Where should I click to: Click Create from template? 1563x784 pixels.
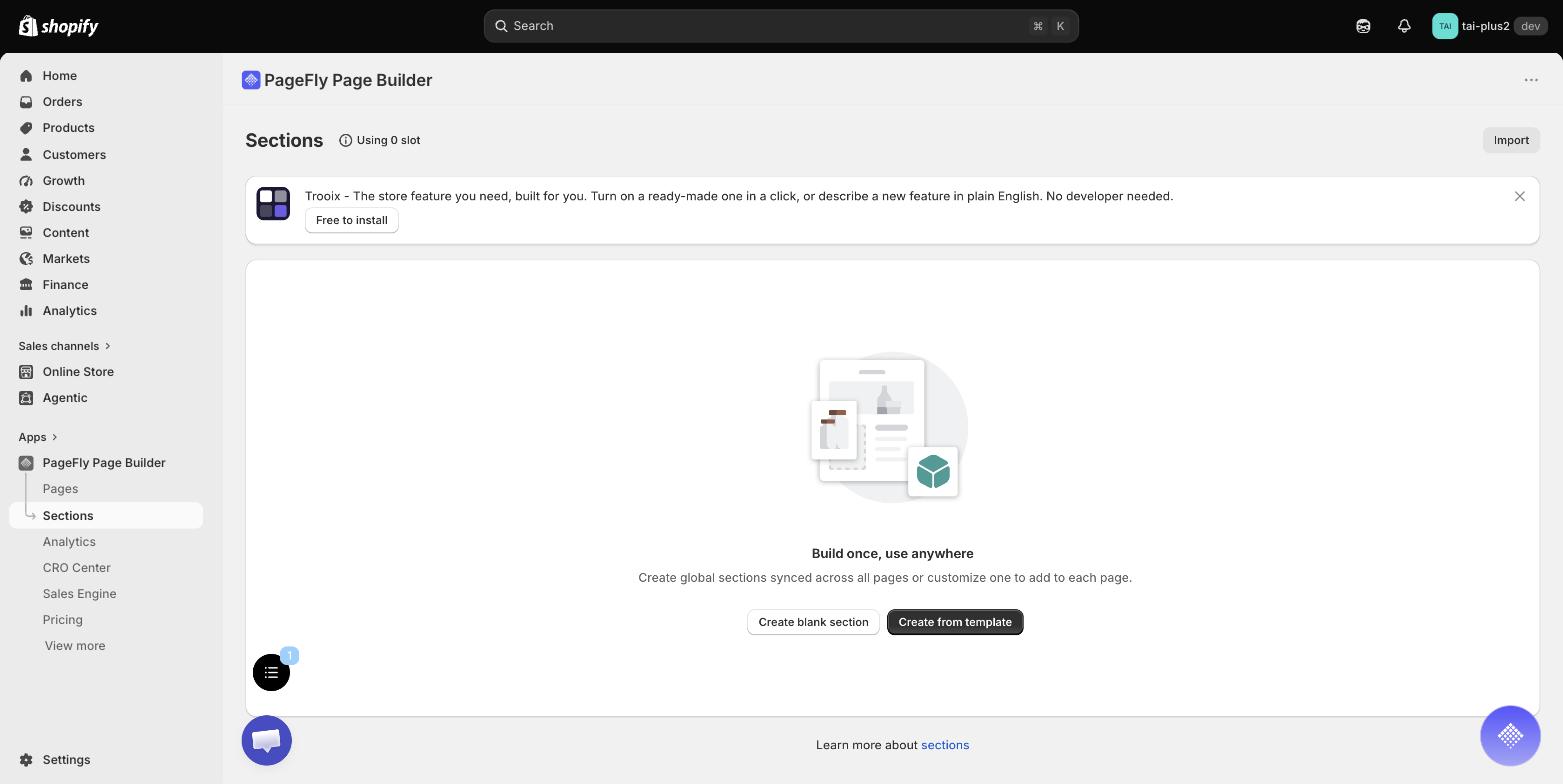click(x=955, y=622)
